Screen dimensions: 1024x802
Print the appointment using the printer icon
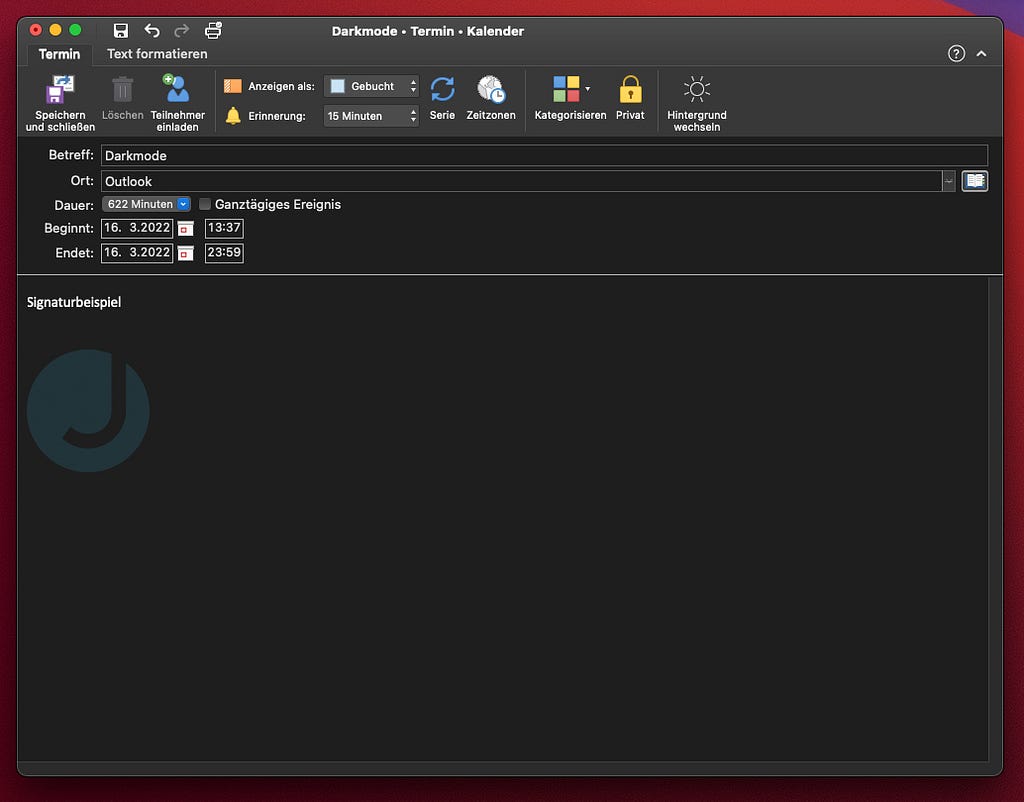(x=214, y=30)
